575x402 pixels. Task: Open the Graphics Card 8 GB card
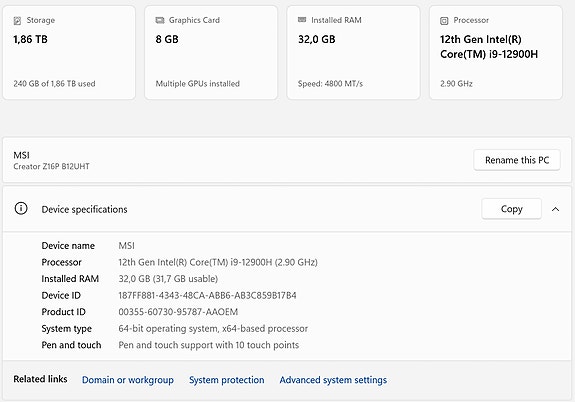click(211, 52)
